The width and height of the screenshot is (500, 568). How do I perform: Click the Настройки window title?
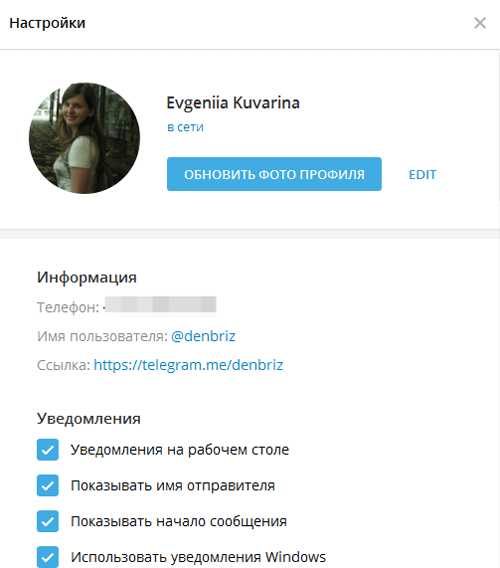[x=47, y=23]
